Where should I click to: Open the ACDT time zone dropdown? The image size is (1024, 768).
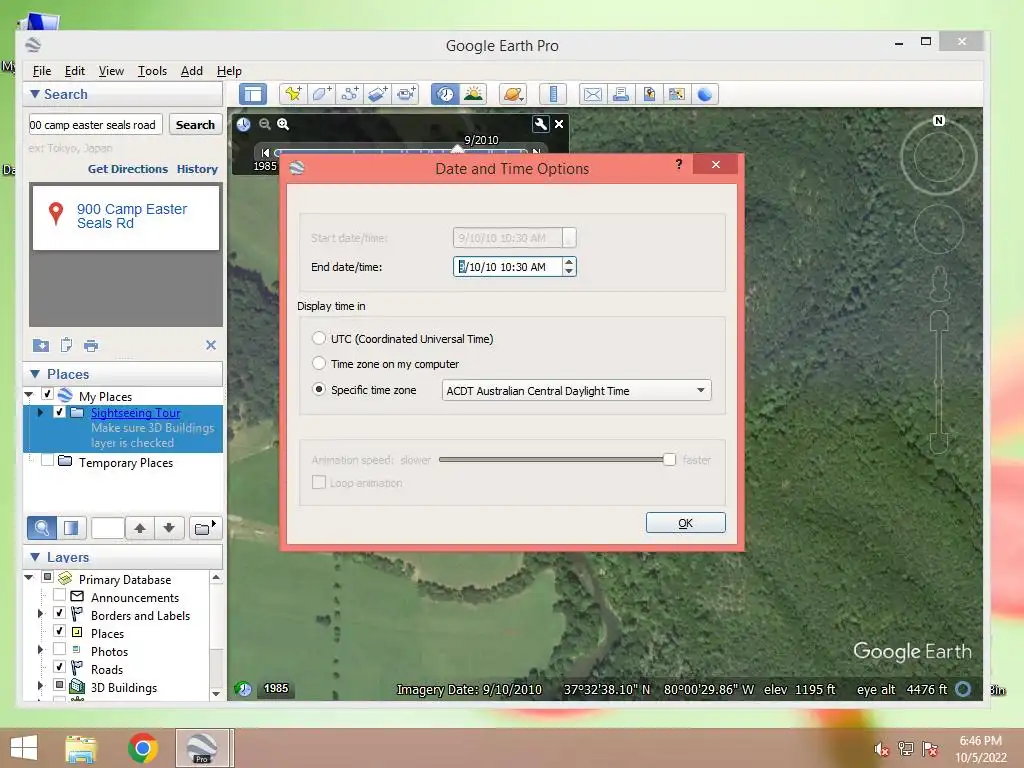577,391
